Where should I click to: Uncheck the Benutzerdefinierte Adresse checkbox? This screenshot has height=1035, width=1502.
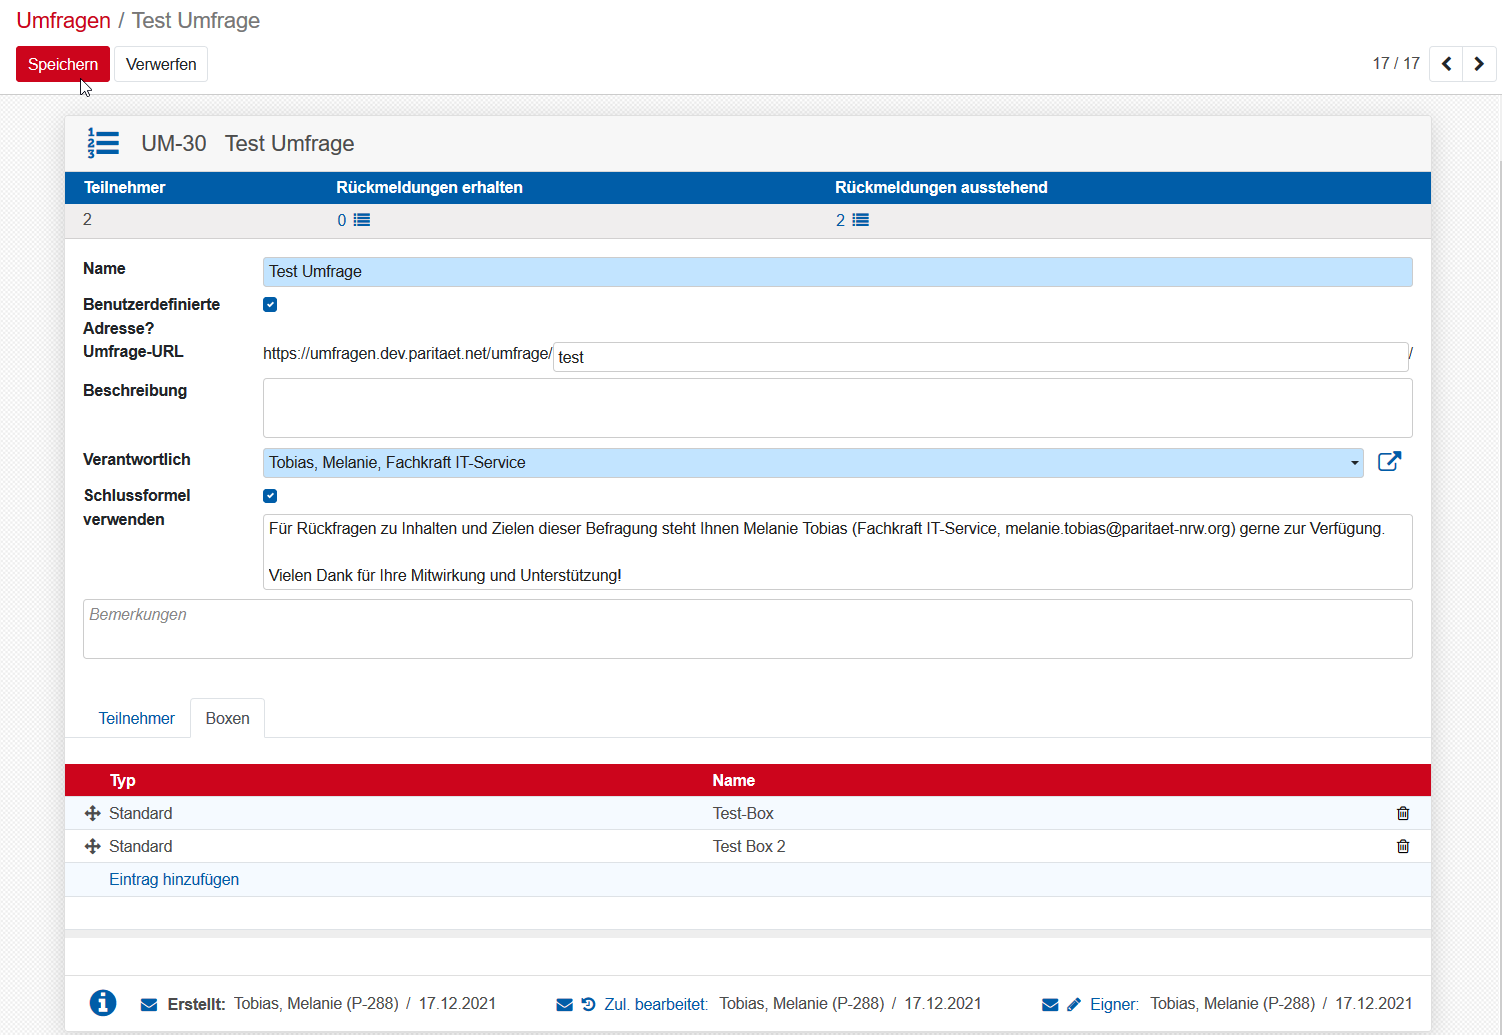pyautogui.click(x=270, y=305)
